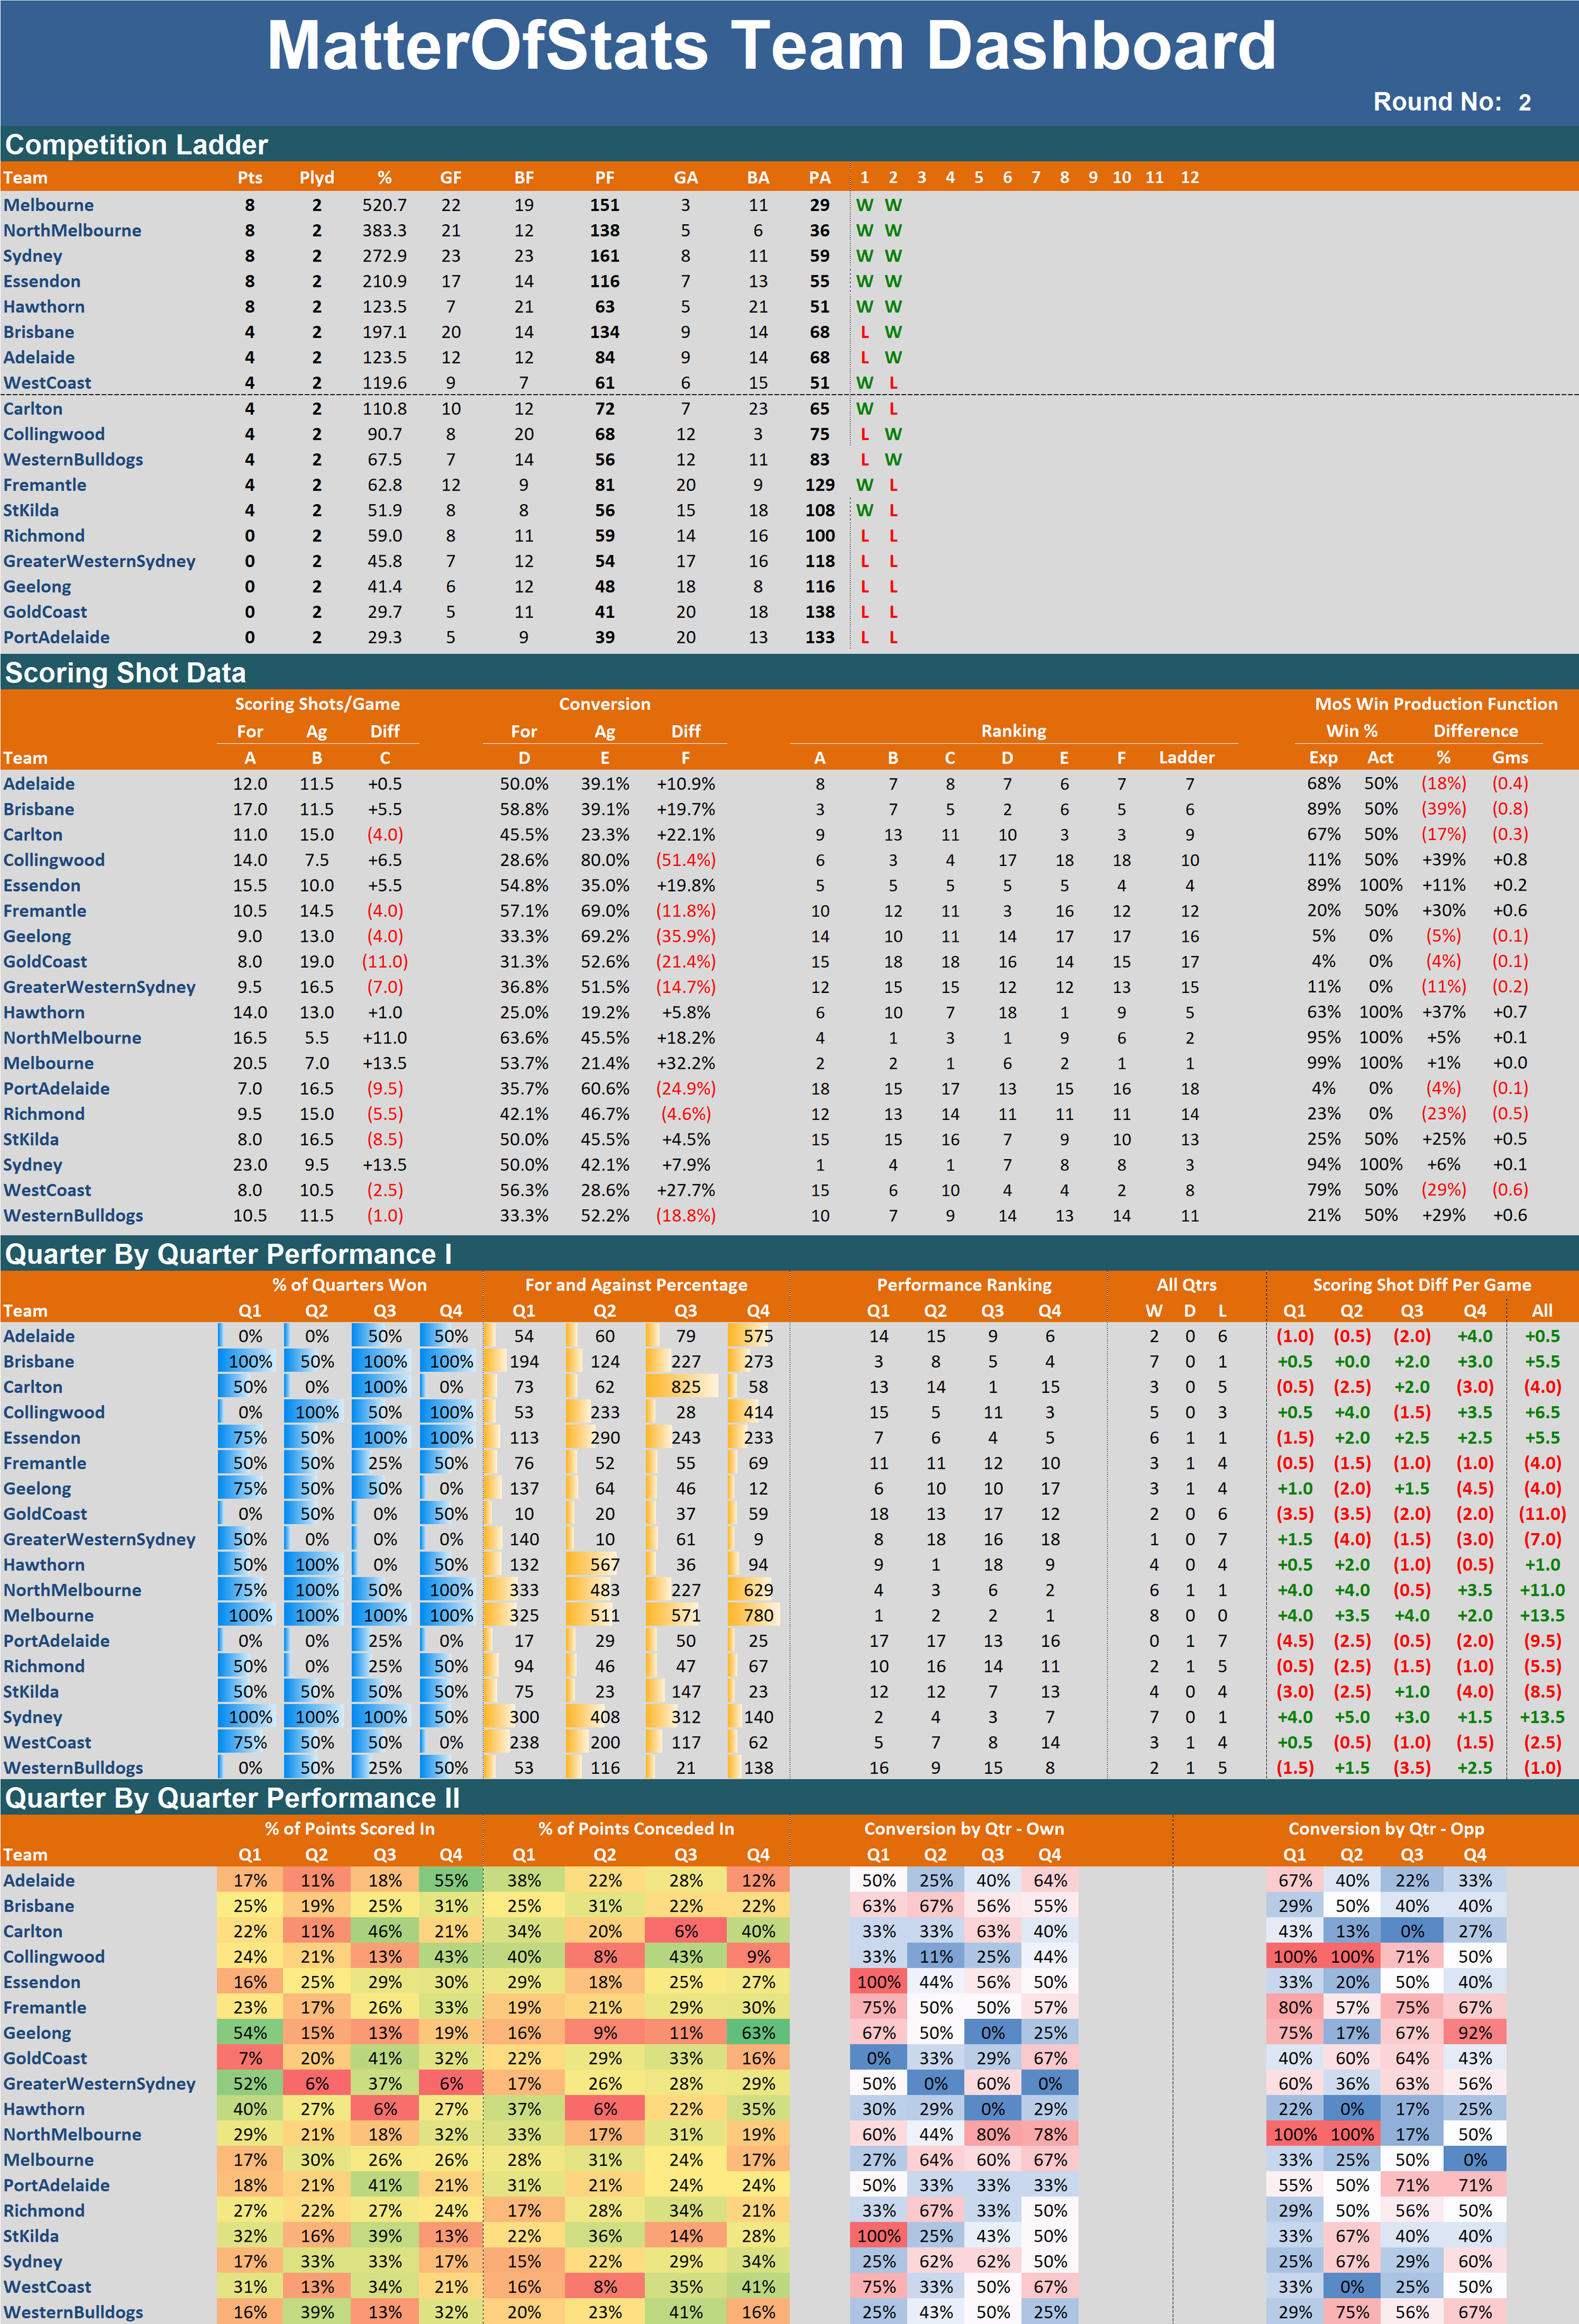Select Geelong's Q1 points scored 54%
The image size is (1579, 2324).
pyautogui.click(x=250, y=2033)
